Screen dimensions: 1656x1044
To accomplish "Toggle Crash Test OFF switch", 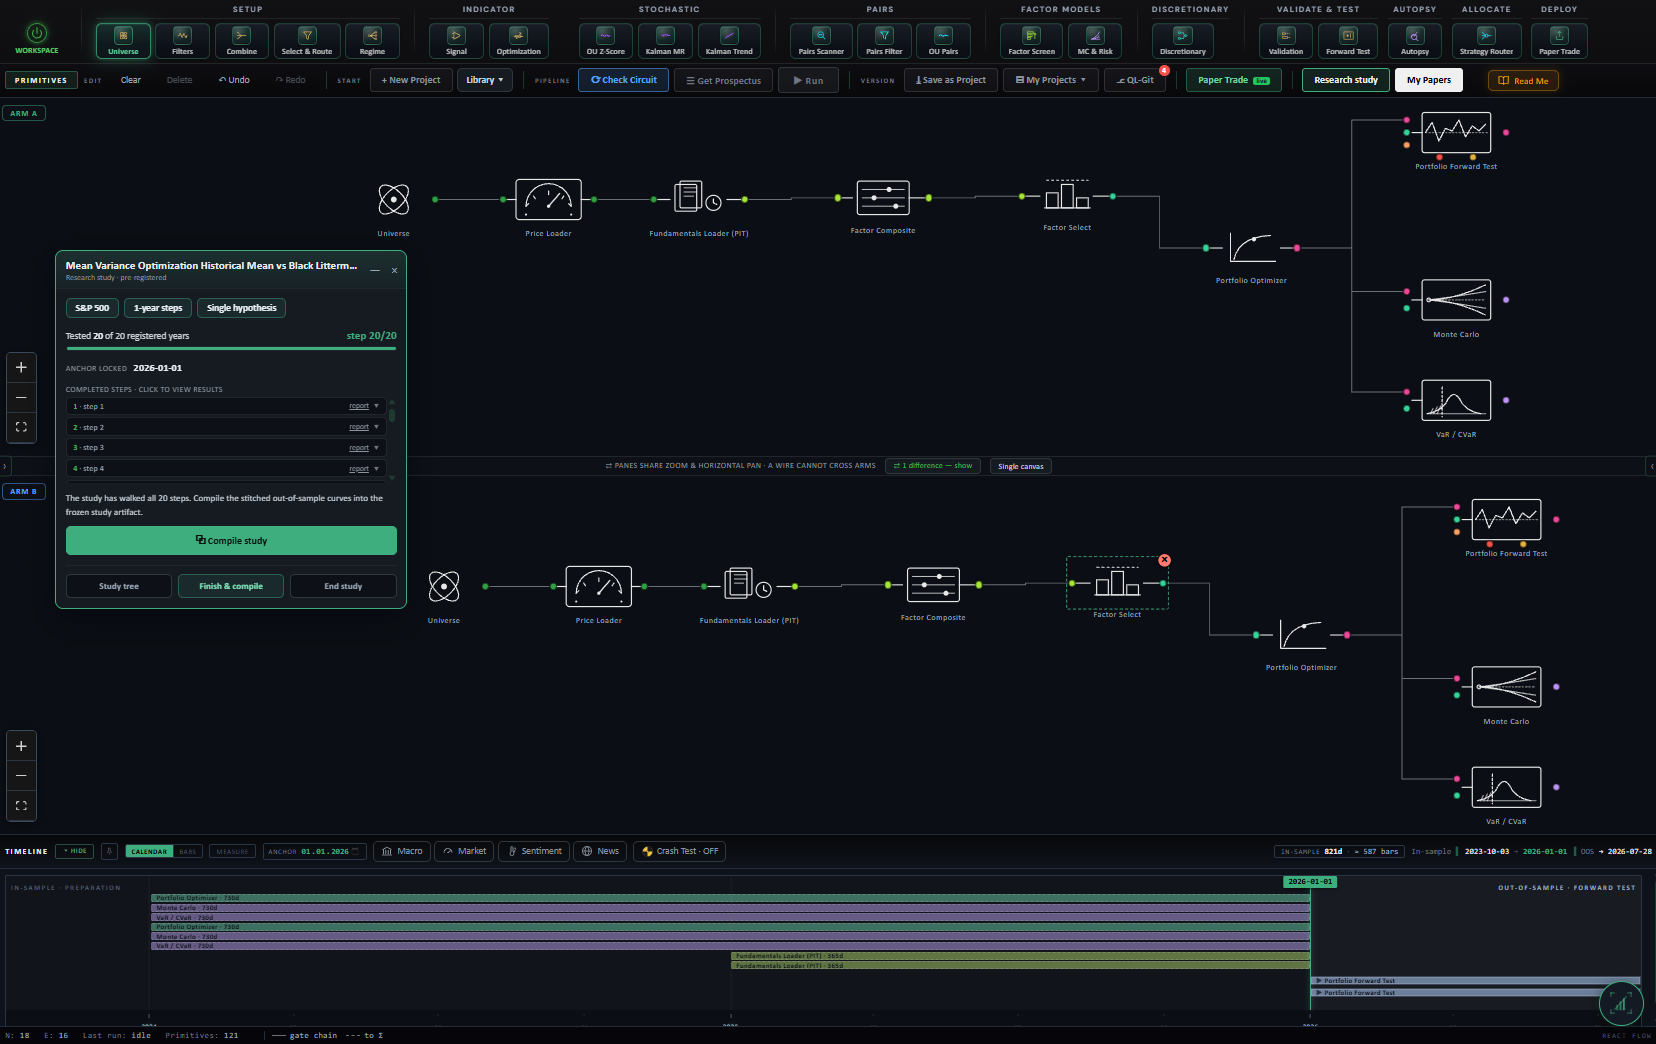I will click(679, 851).
